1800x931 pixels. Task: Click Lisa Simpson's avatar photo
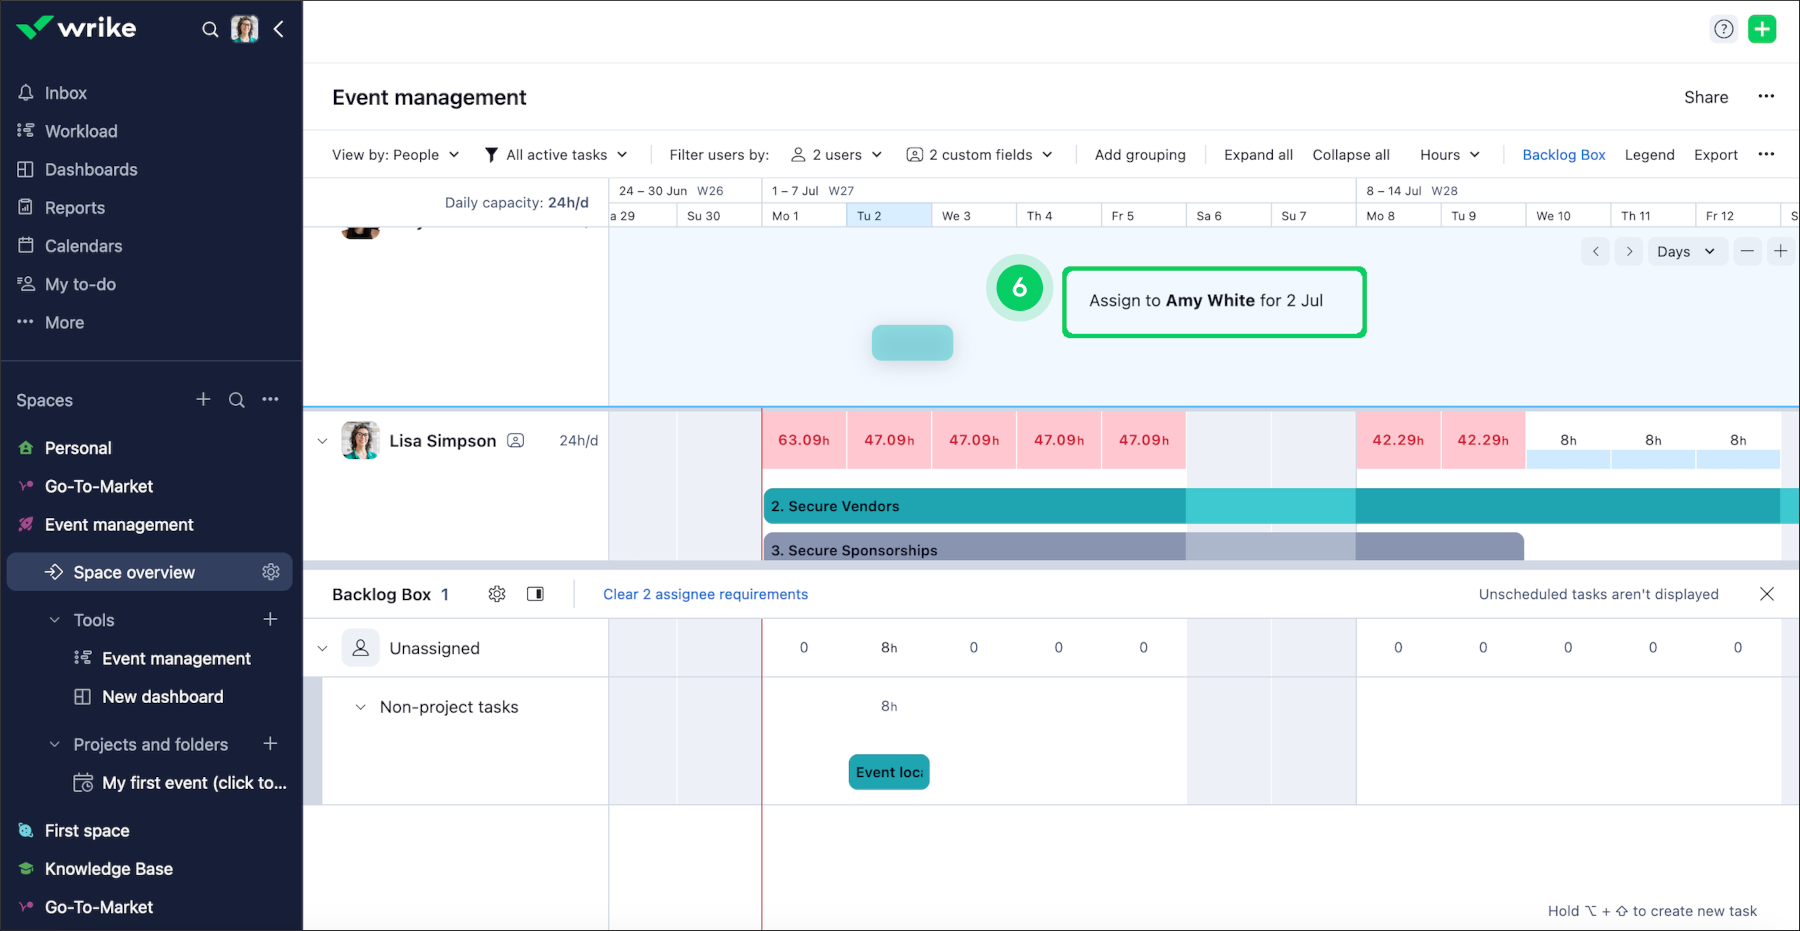[360, 440]
